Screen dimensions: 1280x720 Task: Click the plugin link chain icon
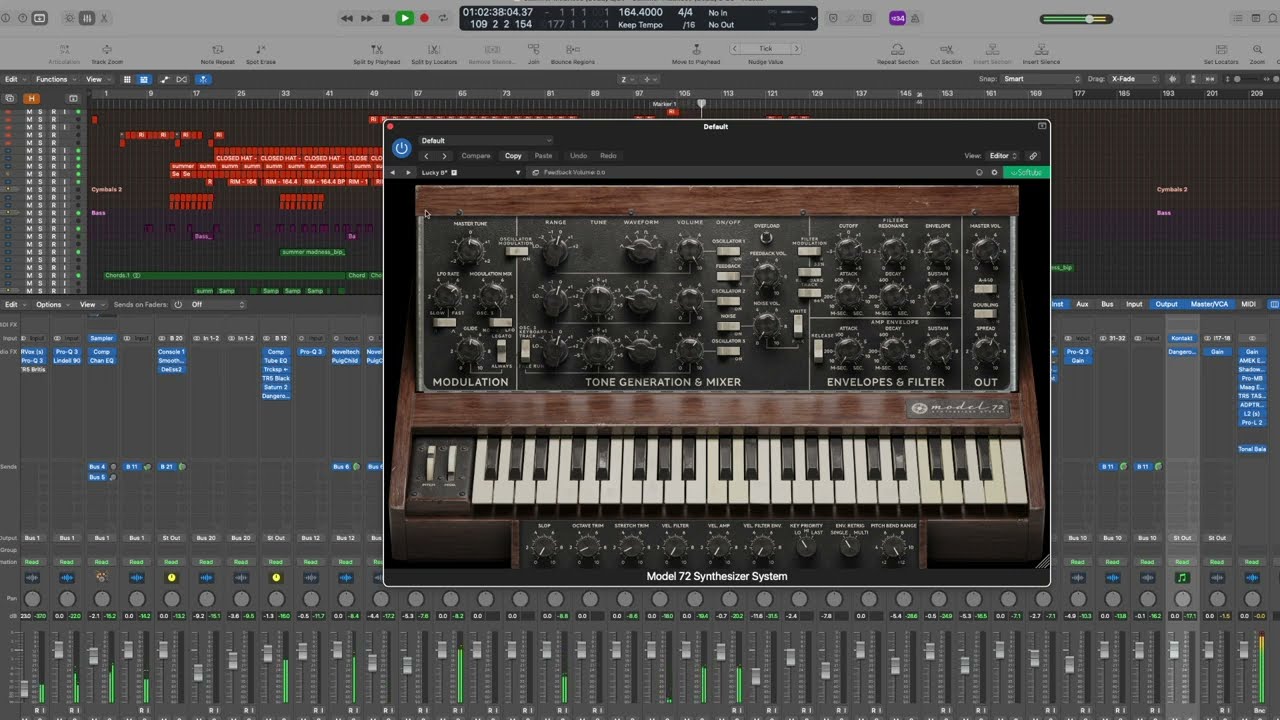click(x=1033, y=156)
